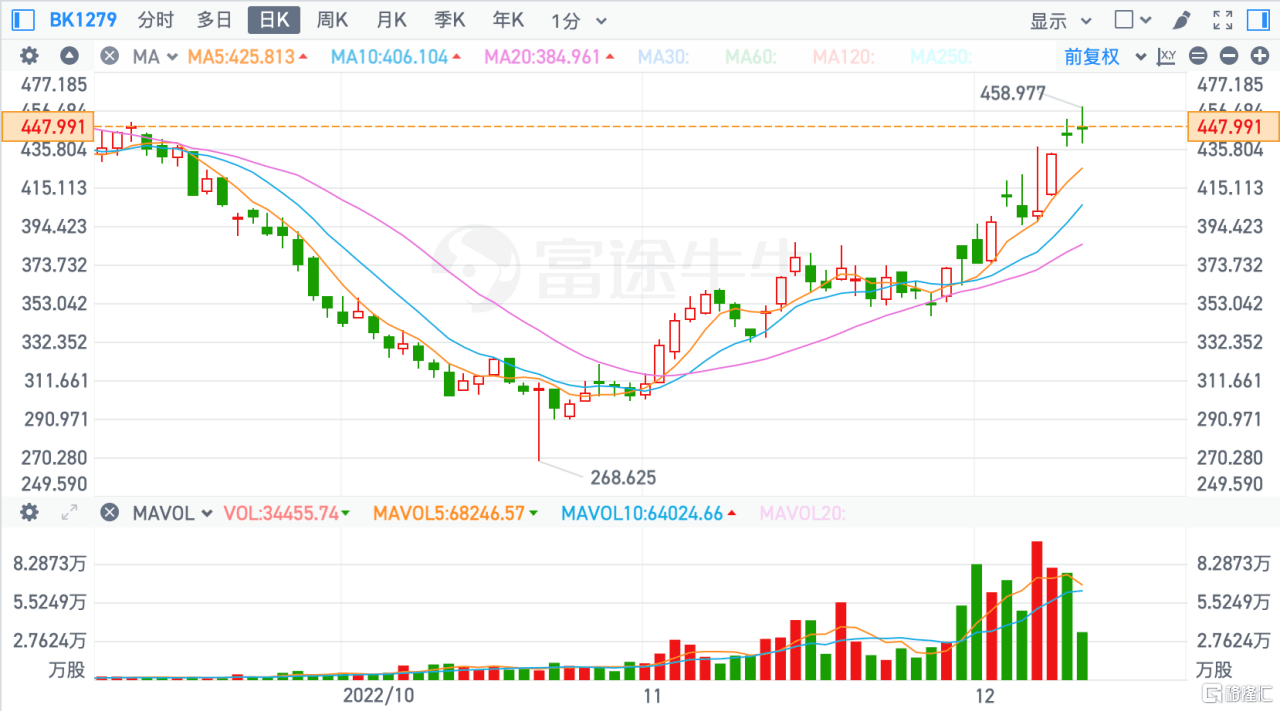Open the XY axis settings icon
The image size is (1280, 711).
point(1166,56)
